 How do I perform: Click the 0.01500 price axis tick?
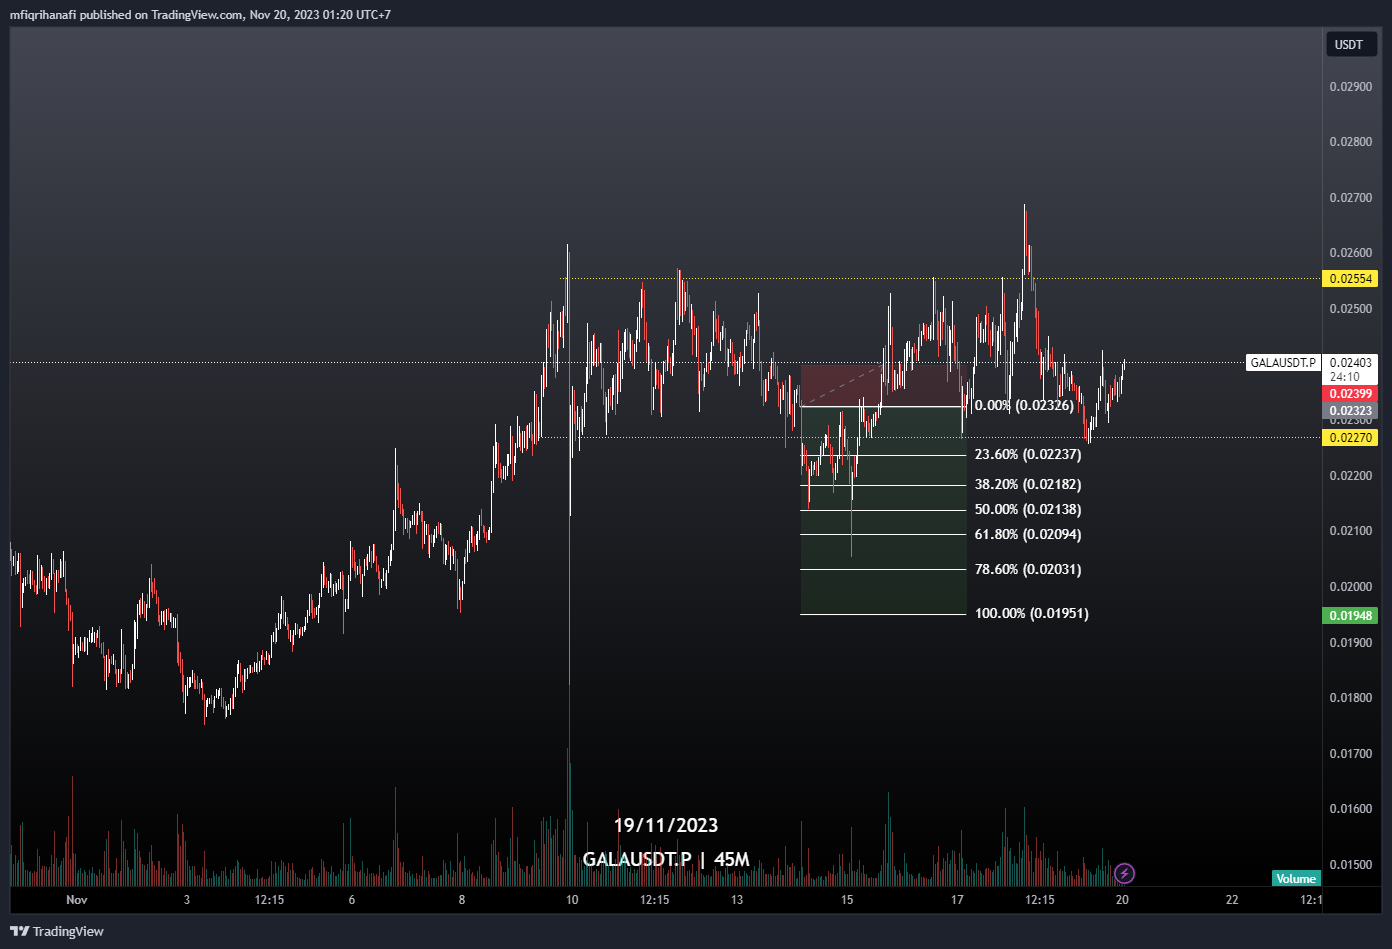click(1350, 864)
